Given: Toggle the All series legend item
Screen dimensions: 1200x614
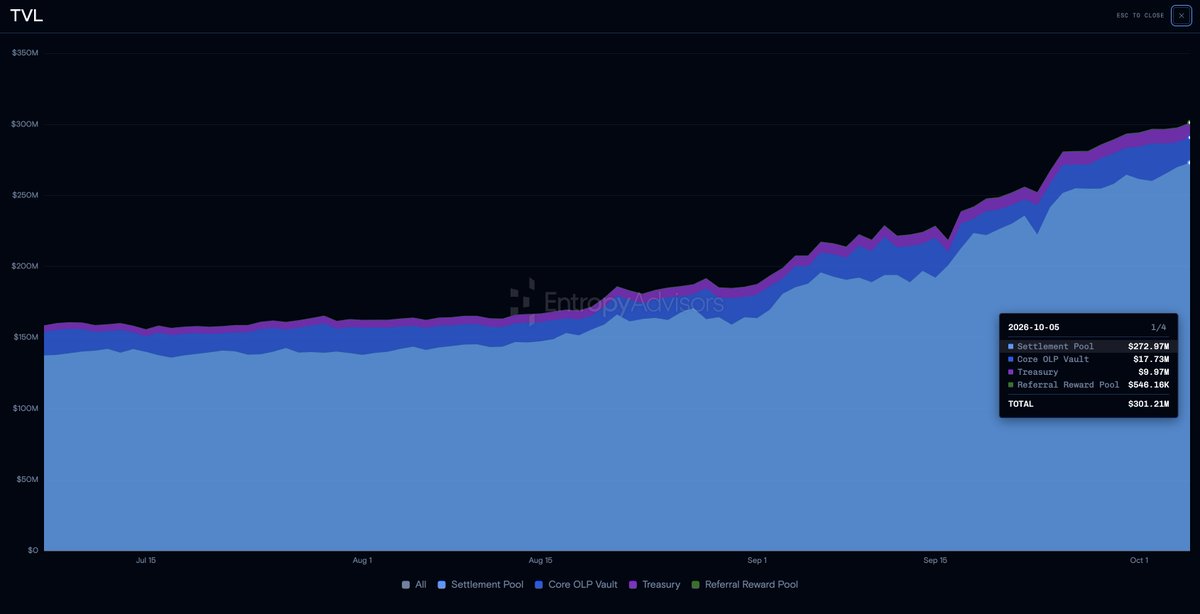Looking at the screenshot, I should pyautogui.click(x=414, y=584).
